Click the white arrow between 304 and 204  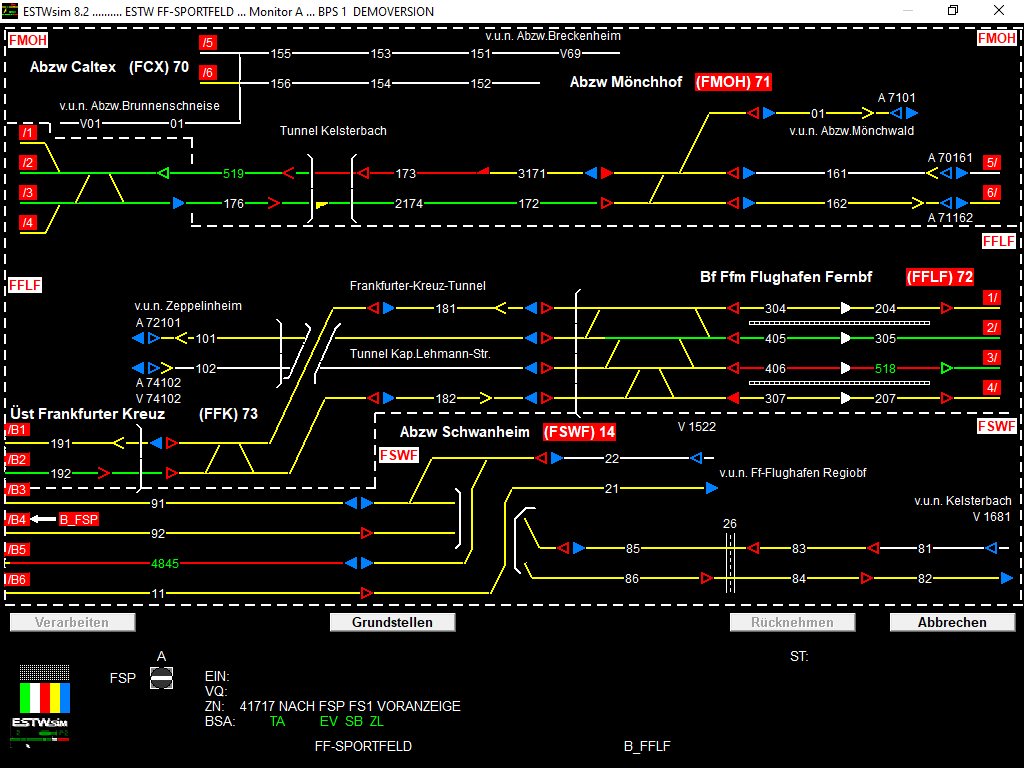pos(846,309)
